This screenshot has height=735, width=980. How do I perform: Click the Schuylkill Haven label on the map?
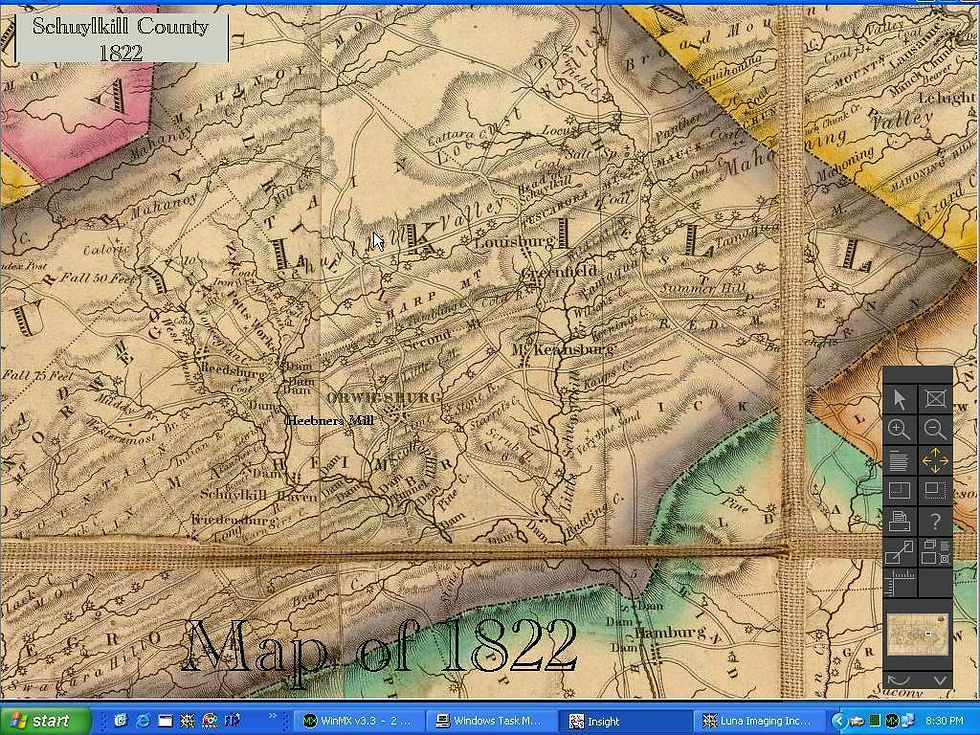coord(259,495)
